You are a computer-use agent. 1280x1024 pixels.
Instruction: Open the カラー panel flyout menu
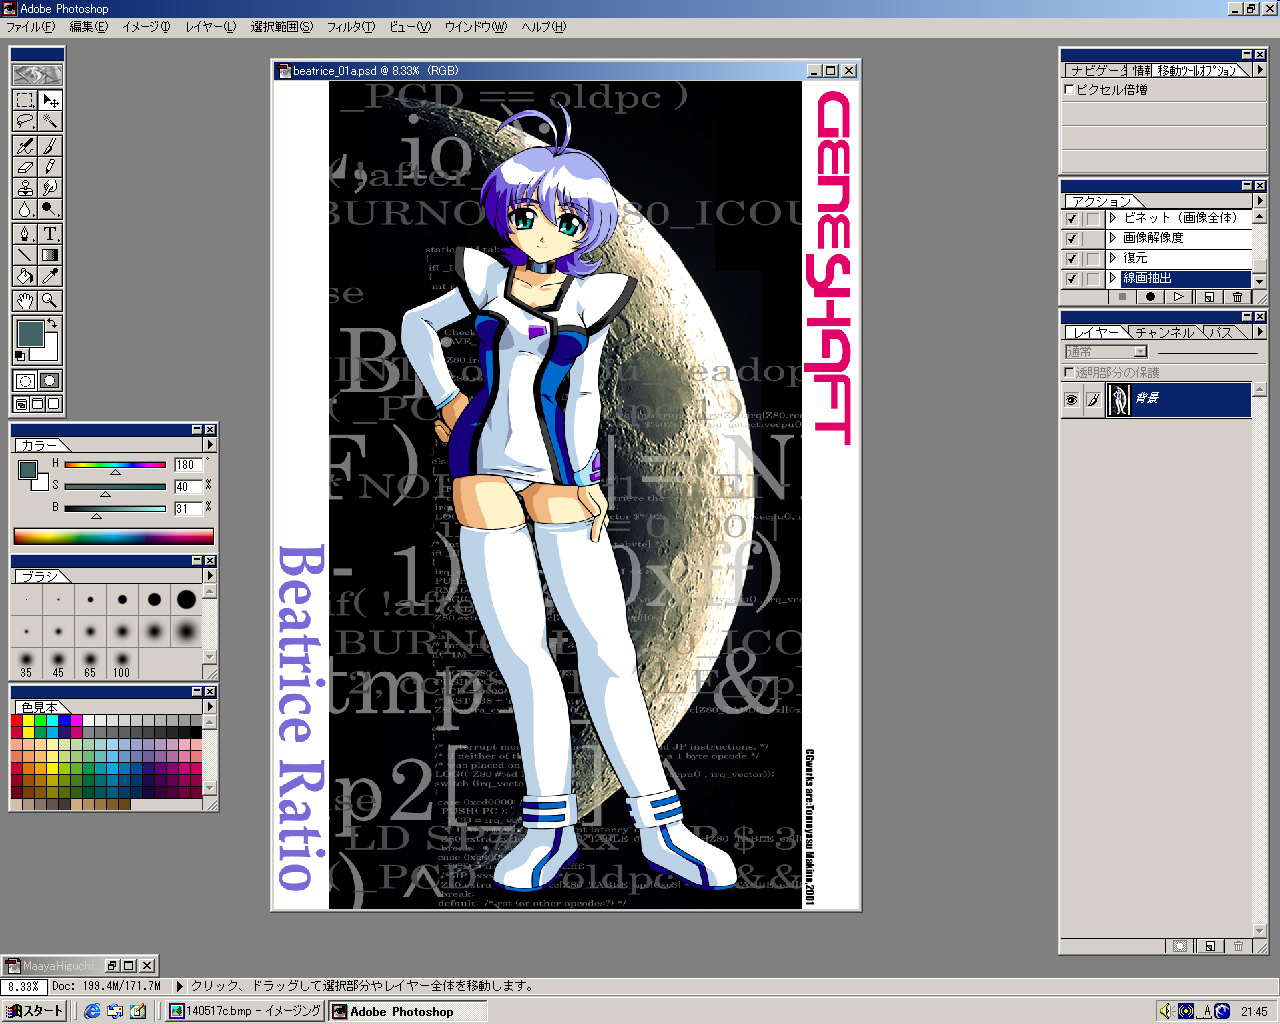pos(209,444)
